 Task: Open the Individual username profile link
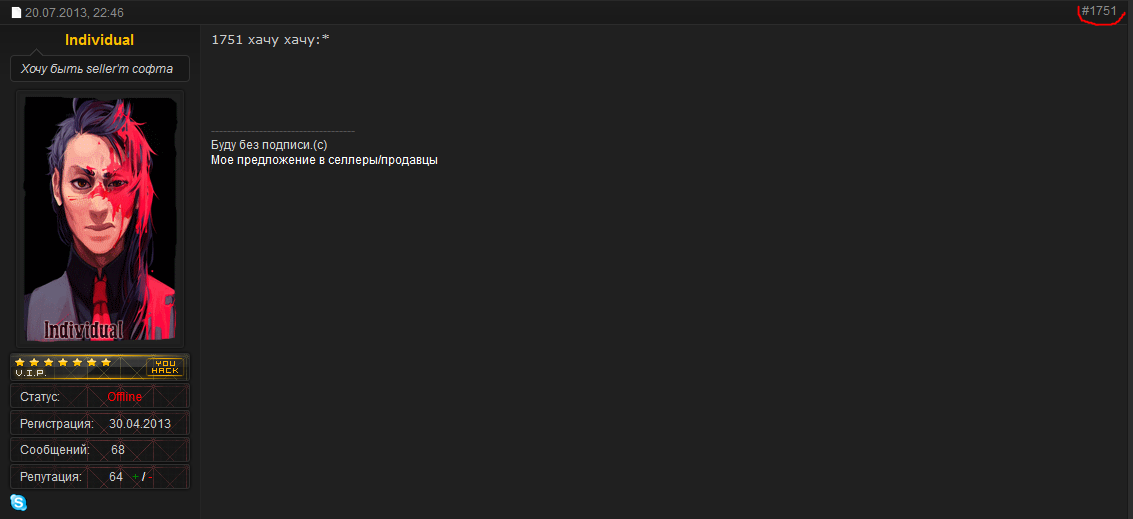tap(99, 40)
